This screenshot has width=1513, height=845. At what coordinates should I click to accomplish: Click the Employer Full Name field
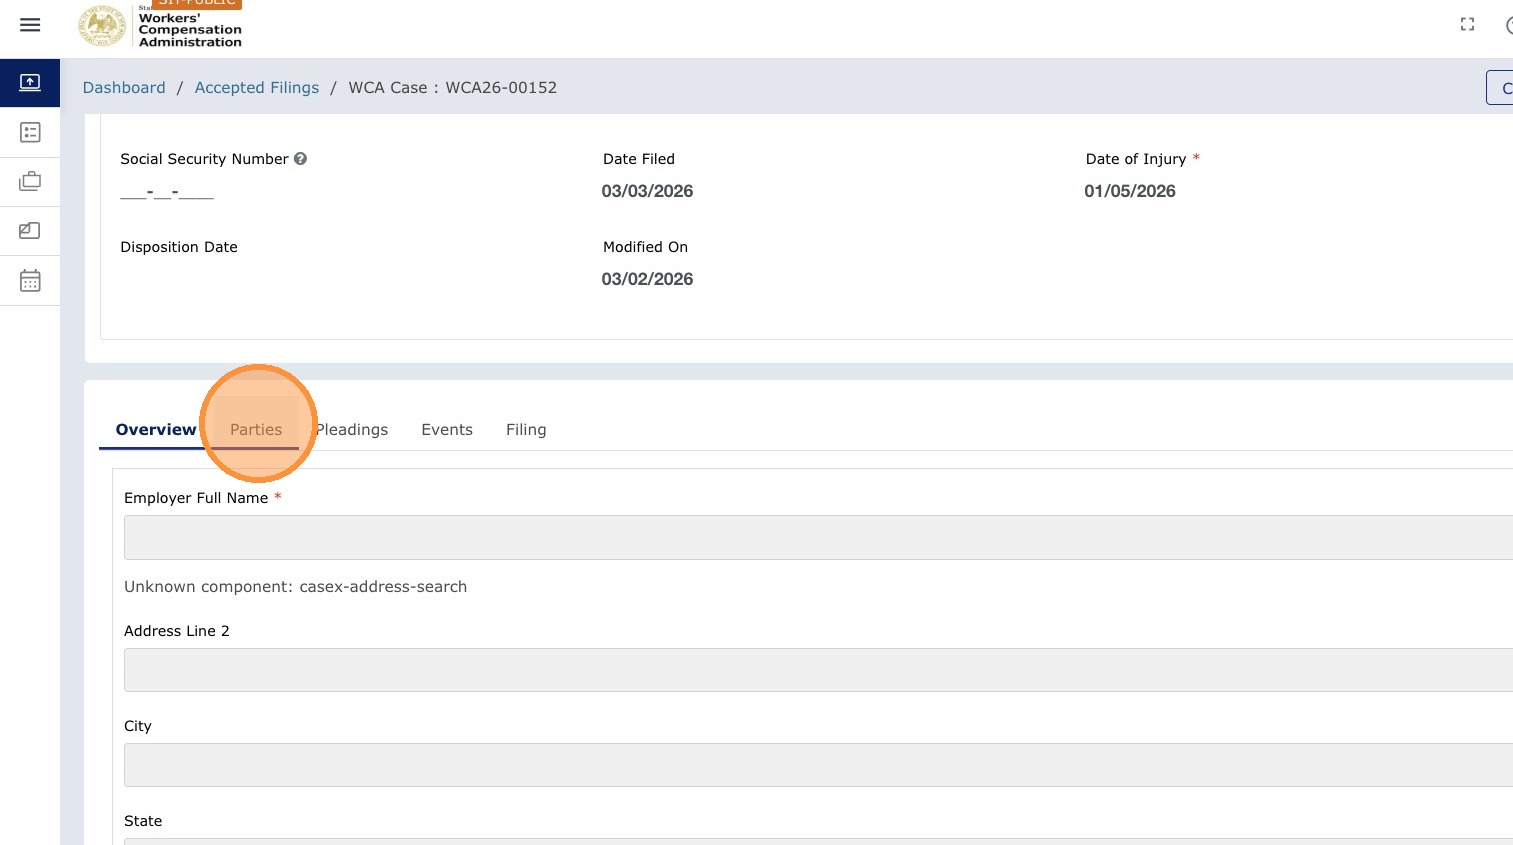[x=818, y=537]
